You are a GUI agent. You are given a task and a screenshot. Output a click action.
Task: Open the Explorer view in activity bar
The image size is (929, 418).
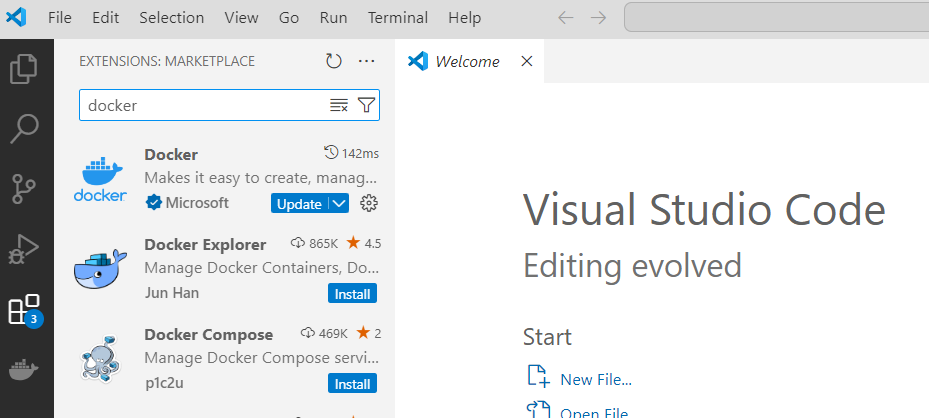click(24, 69)
